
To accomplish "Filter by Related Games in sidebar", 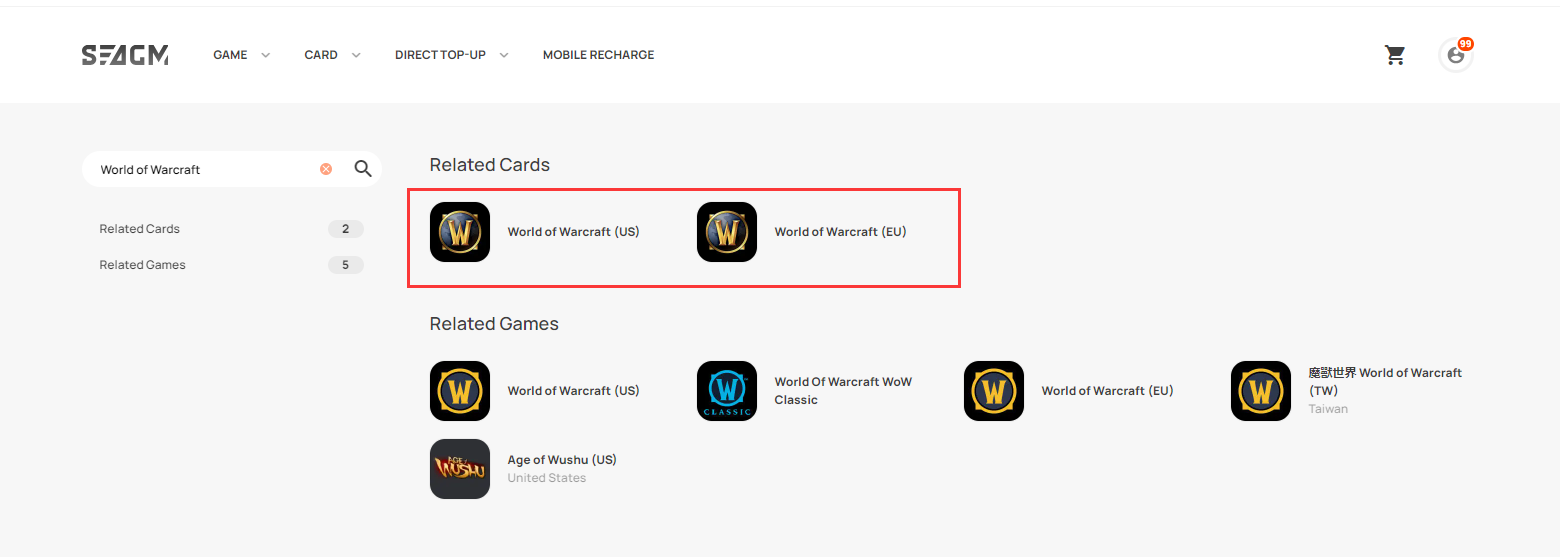I will coord(231,265).
